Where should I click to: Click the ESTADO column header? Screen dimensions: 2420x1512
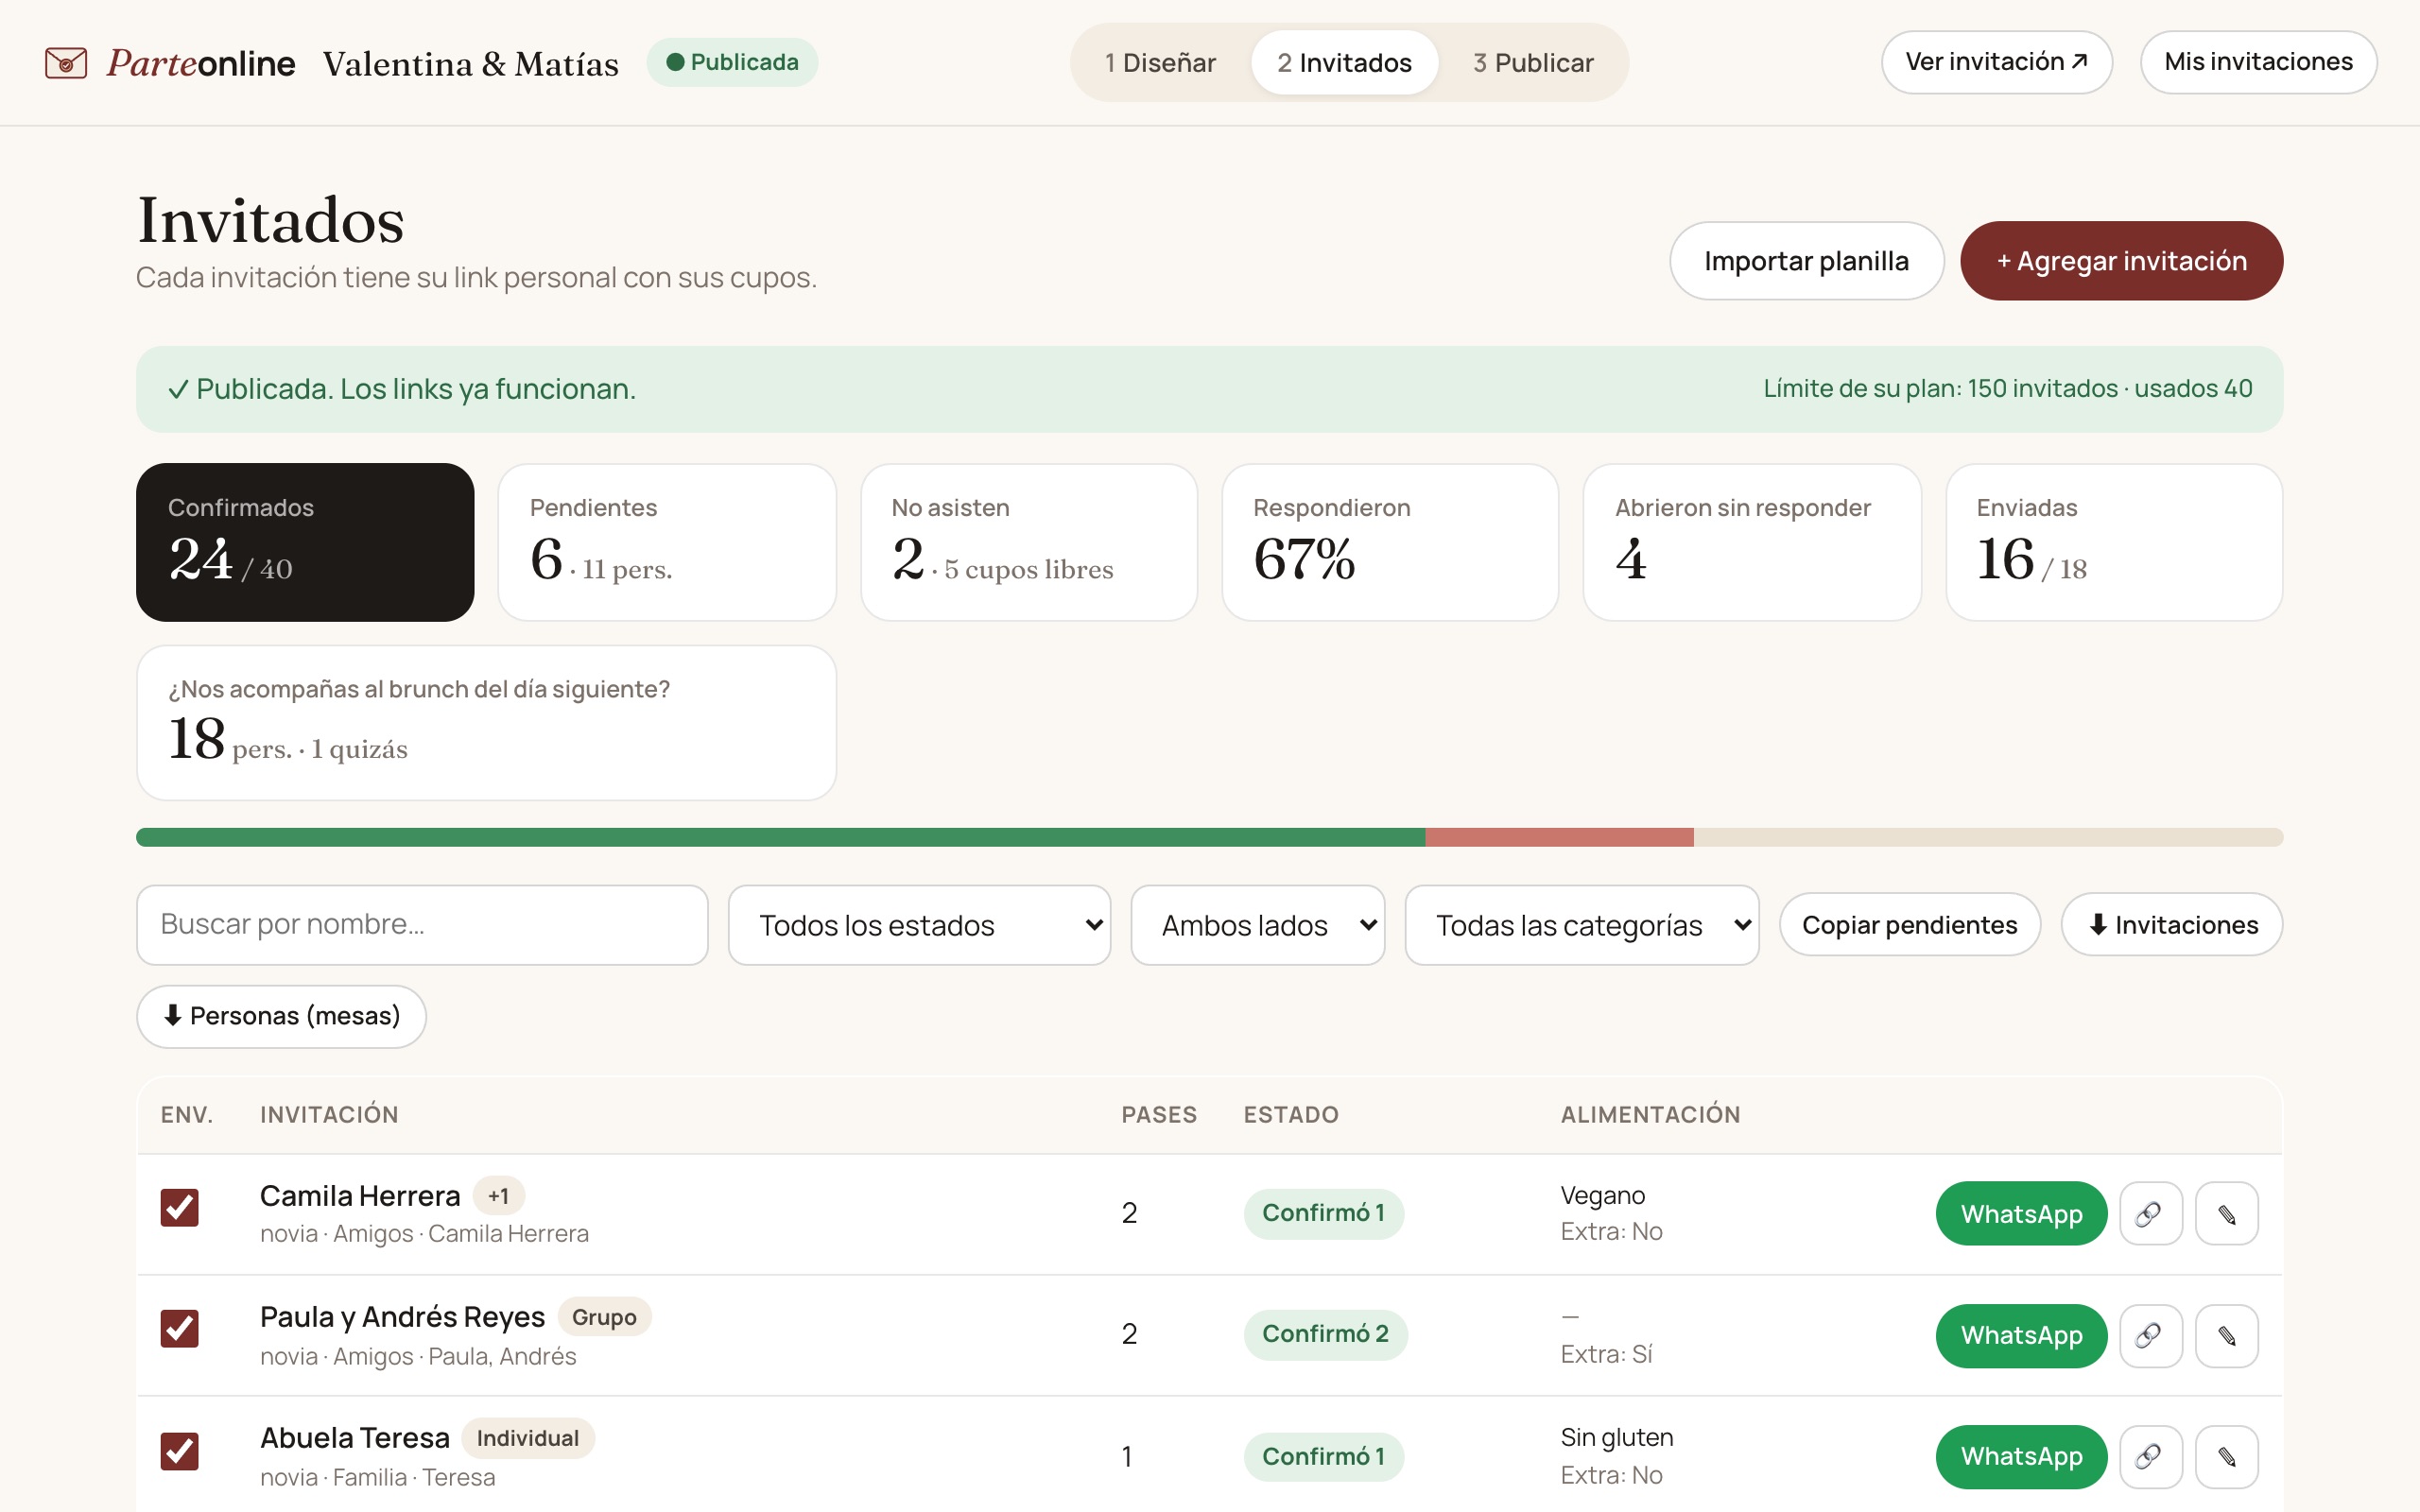[1290, 1114]
